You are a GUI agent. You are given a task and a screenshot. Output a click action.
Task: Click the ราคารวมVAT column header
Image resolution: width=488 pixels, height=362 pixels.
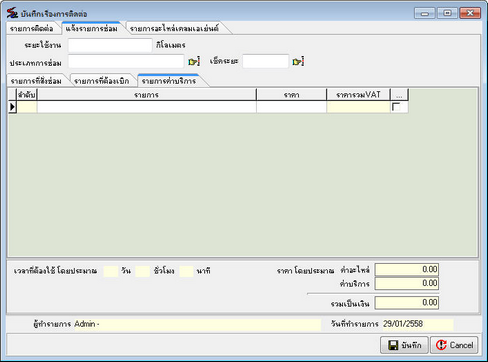tap(358, 95)
